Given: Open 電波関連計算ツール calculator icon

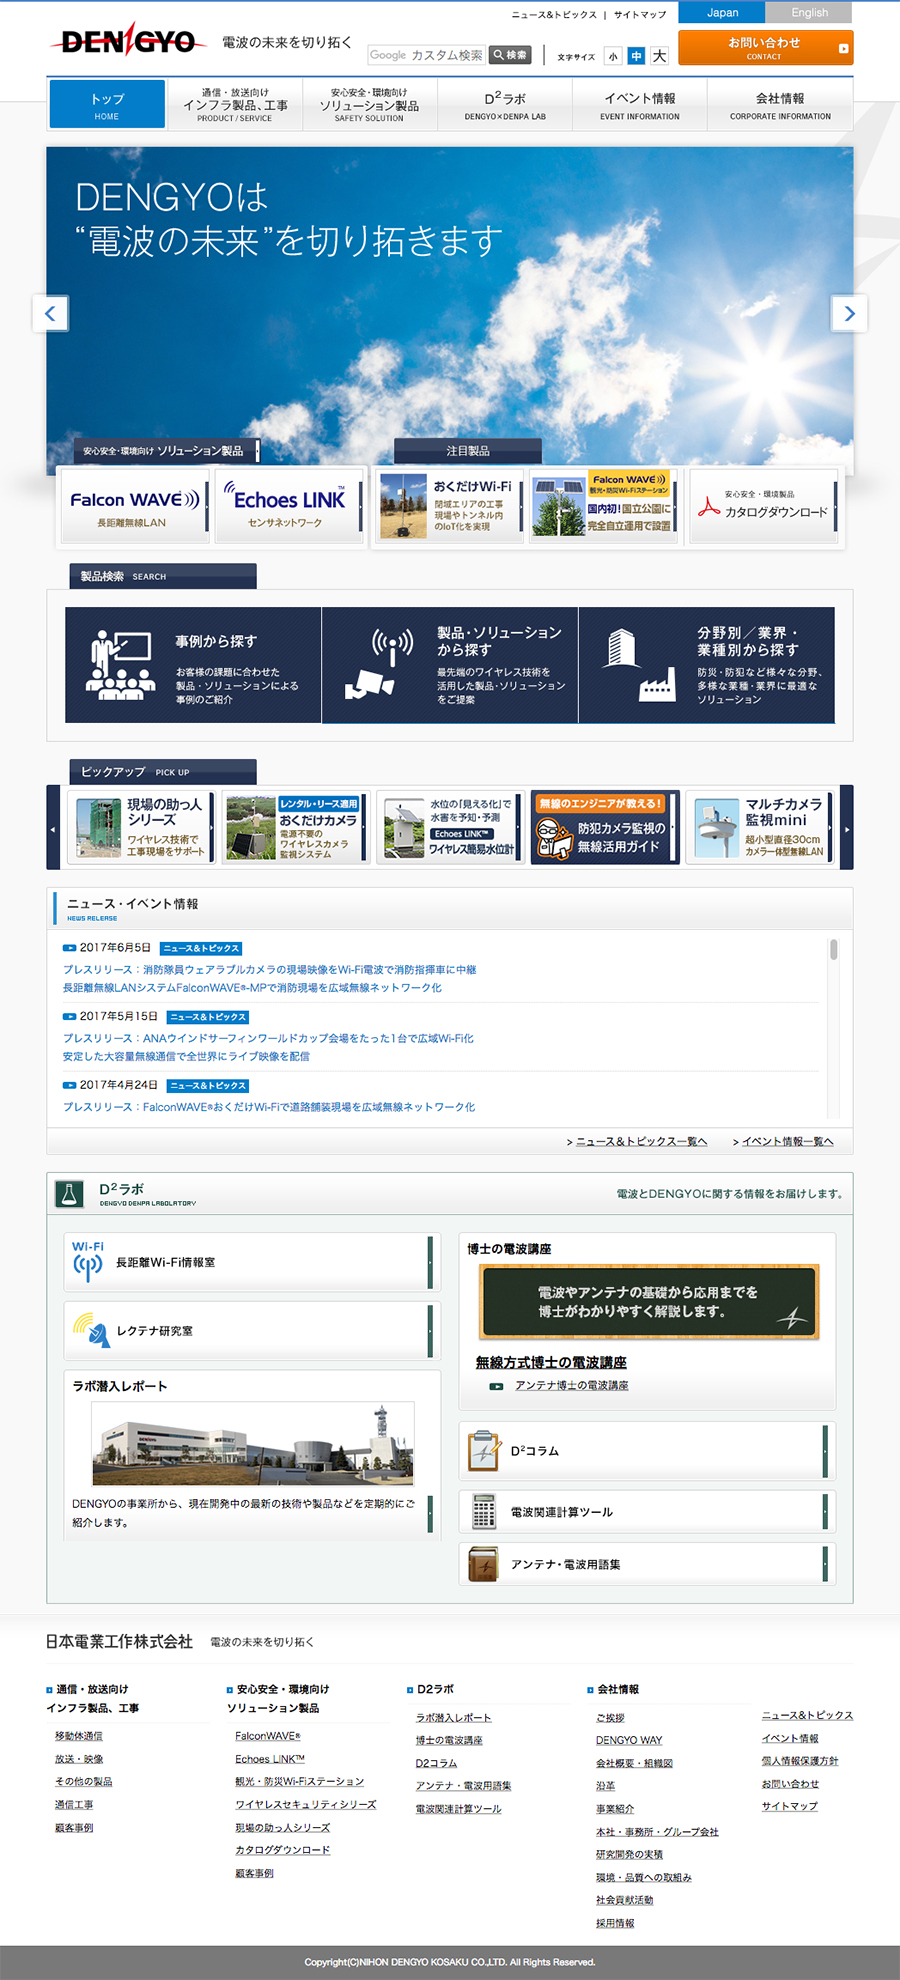Looking at the screenshot, I should [484, 1511].
